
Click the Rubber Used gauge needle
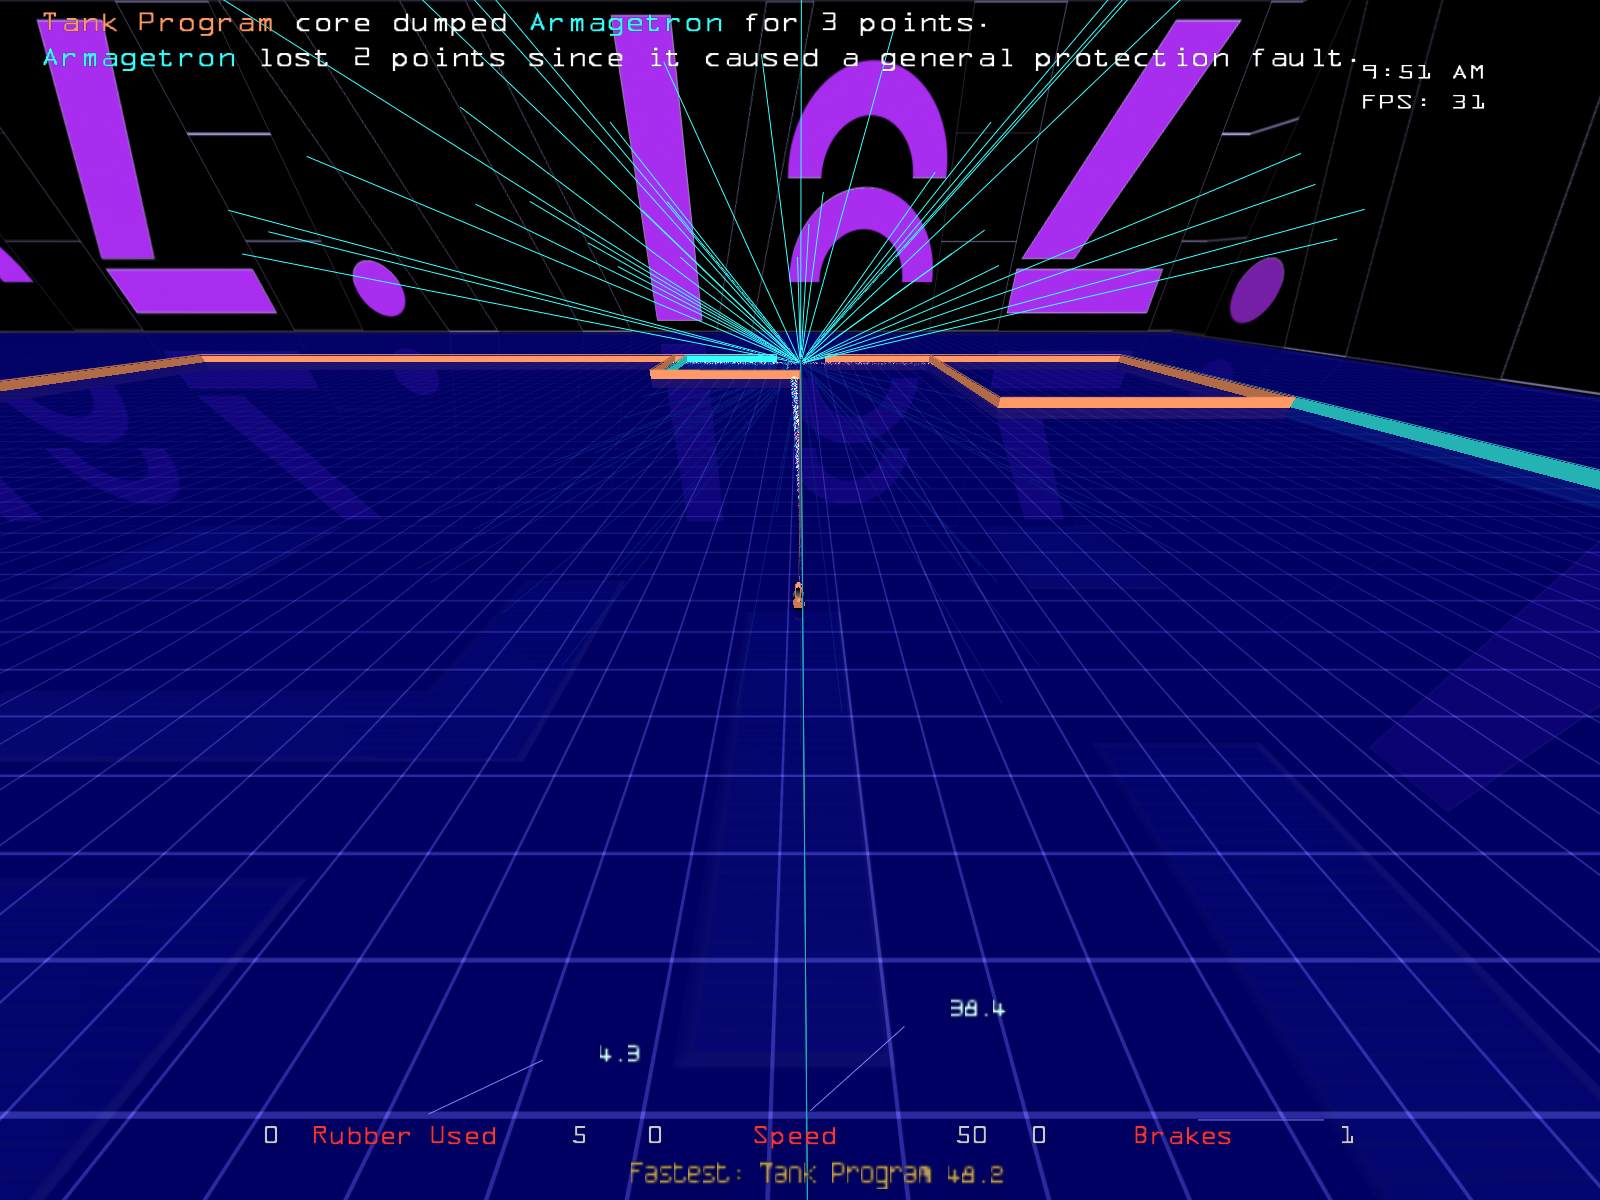pos(486,1087)
